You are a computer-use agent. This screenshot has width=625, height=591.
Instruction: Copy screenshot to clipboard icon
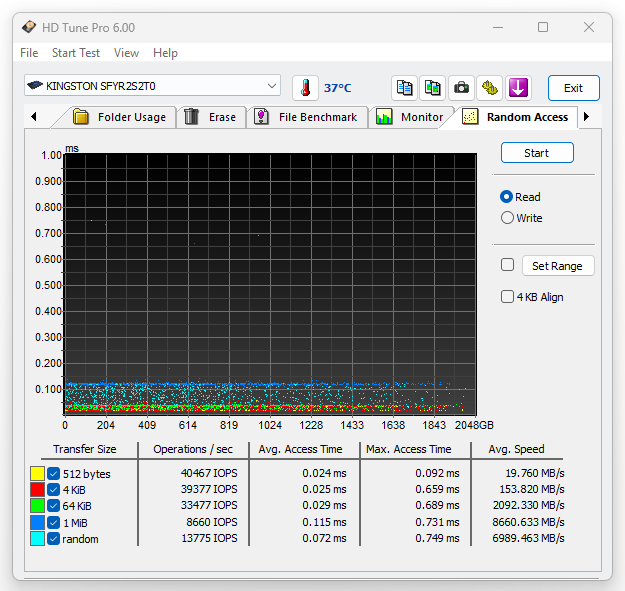[433, 88]
